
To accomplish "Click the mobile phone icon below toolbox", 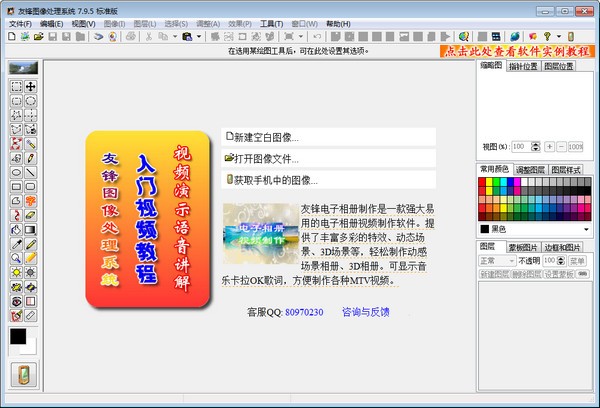I will pos(23,377).
